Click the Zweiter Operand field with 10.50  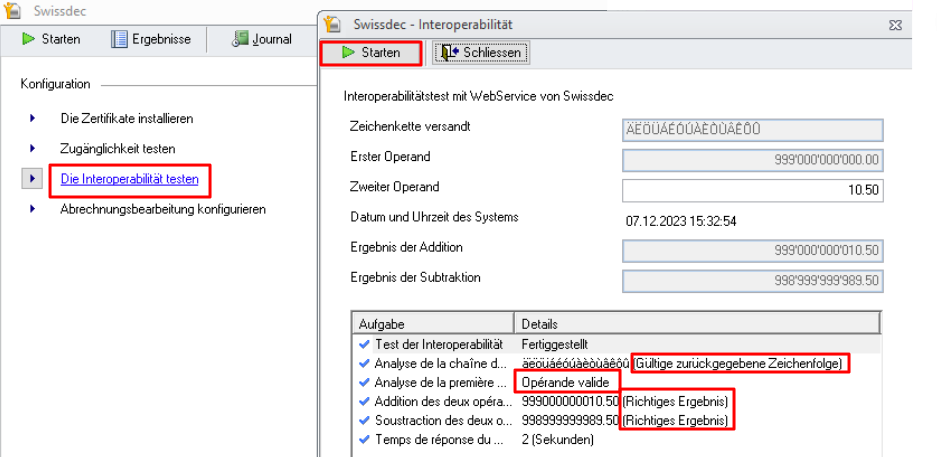click(753, 190)
